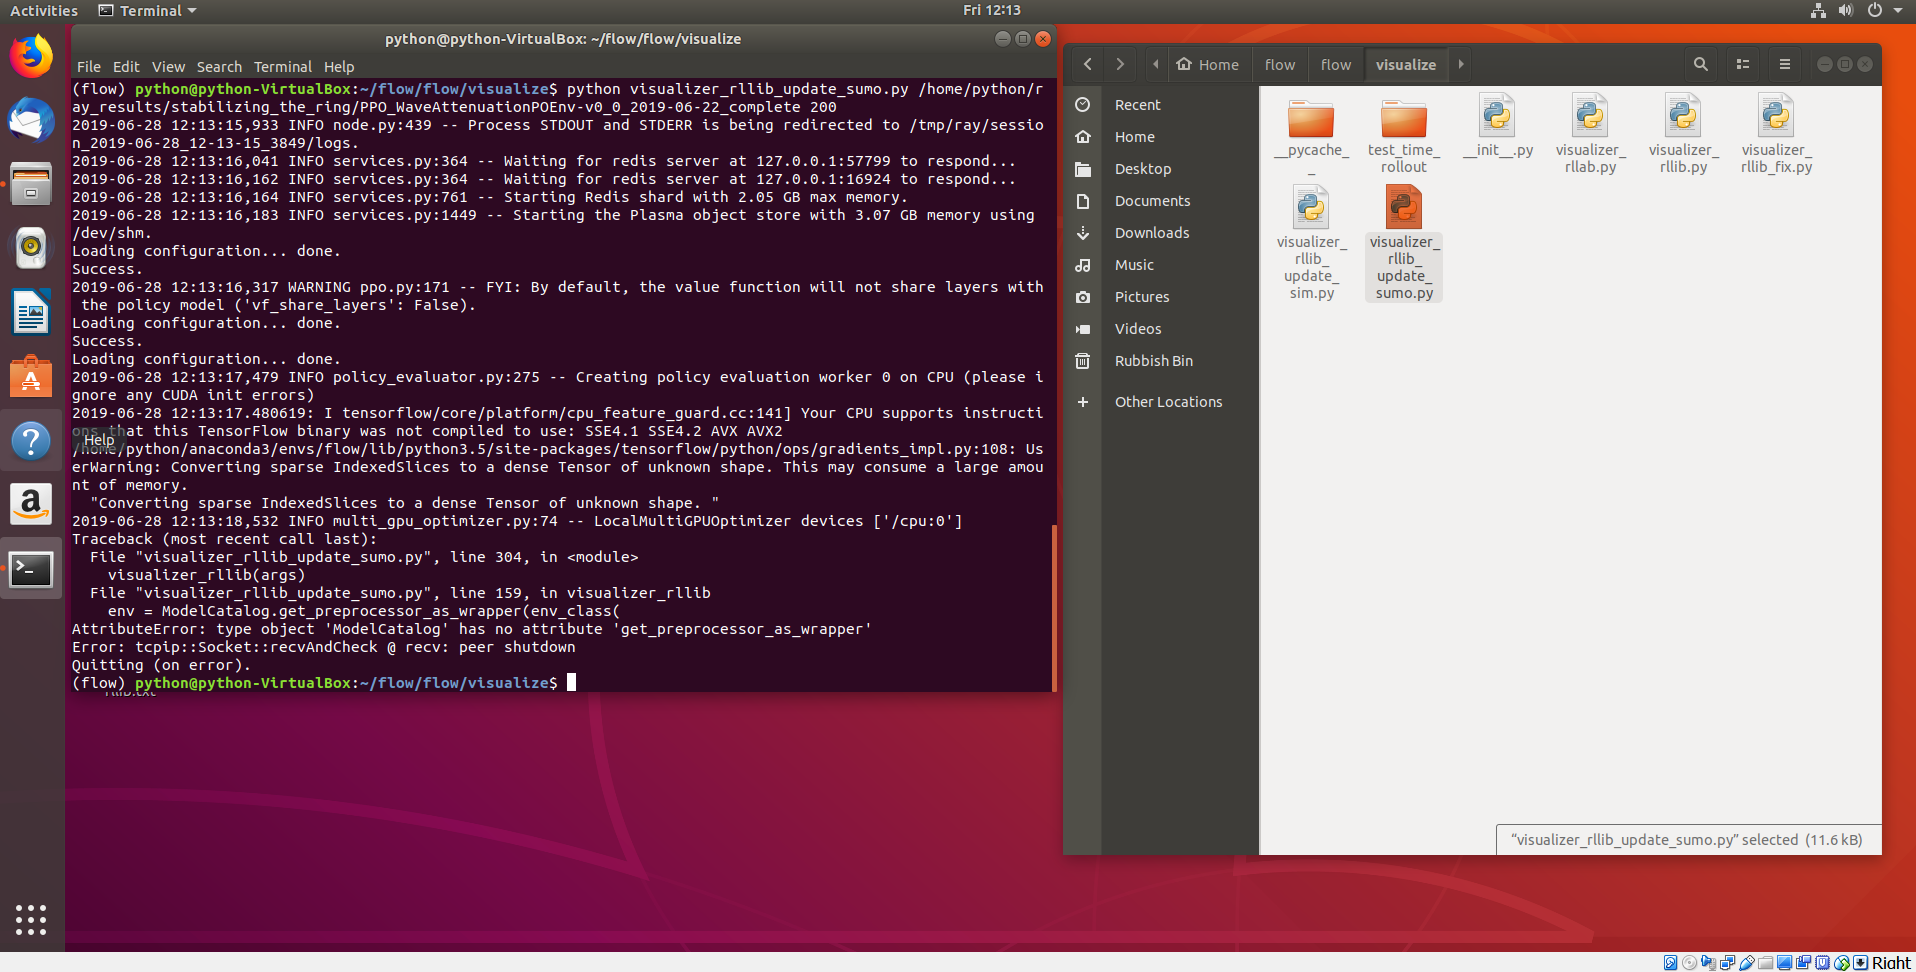Open the system status menu chevron
1916x972 pixels.
1897,11
